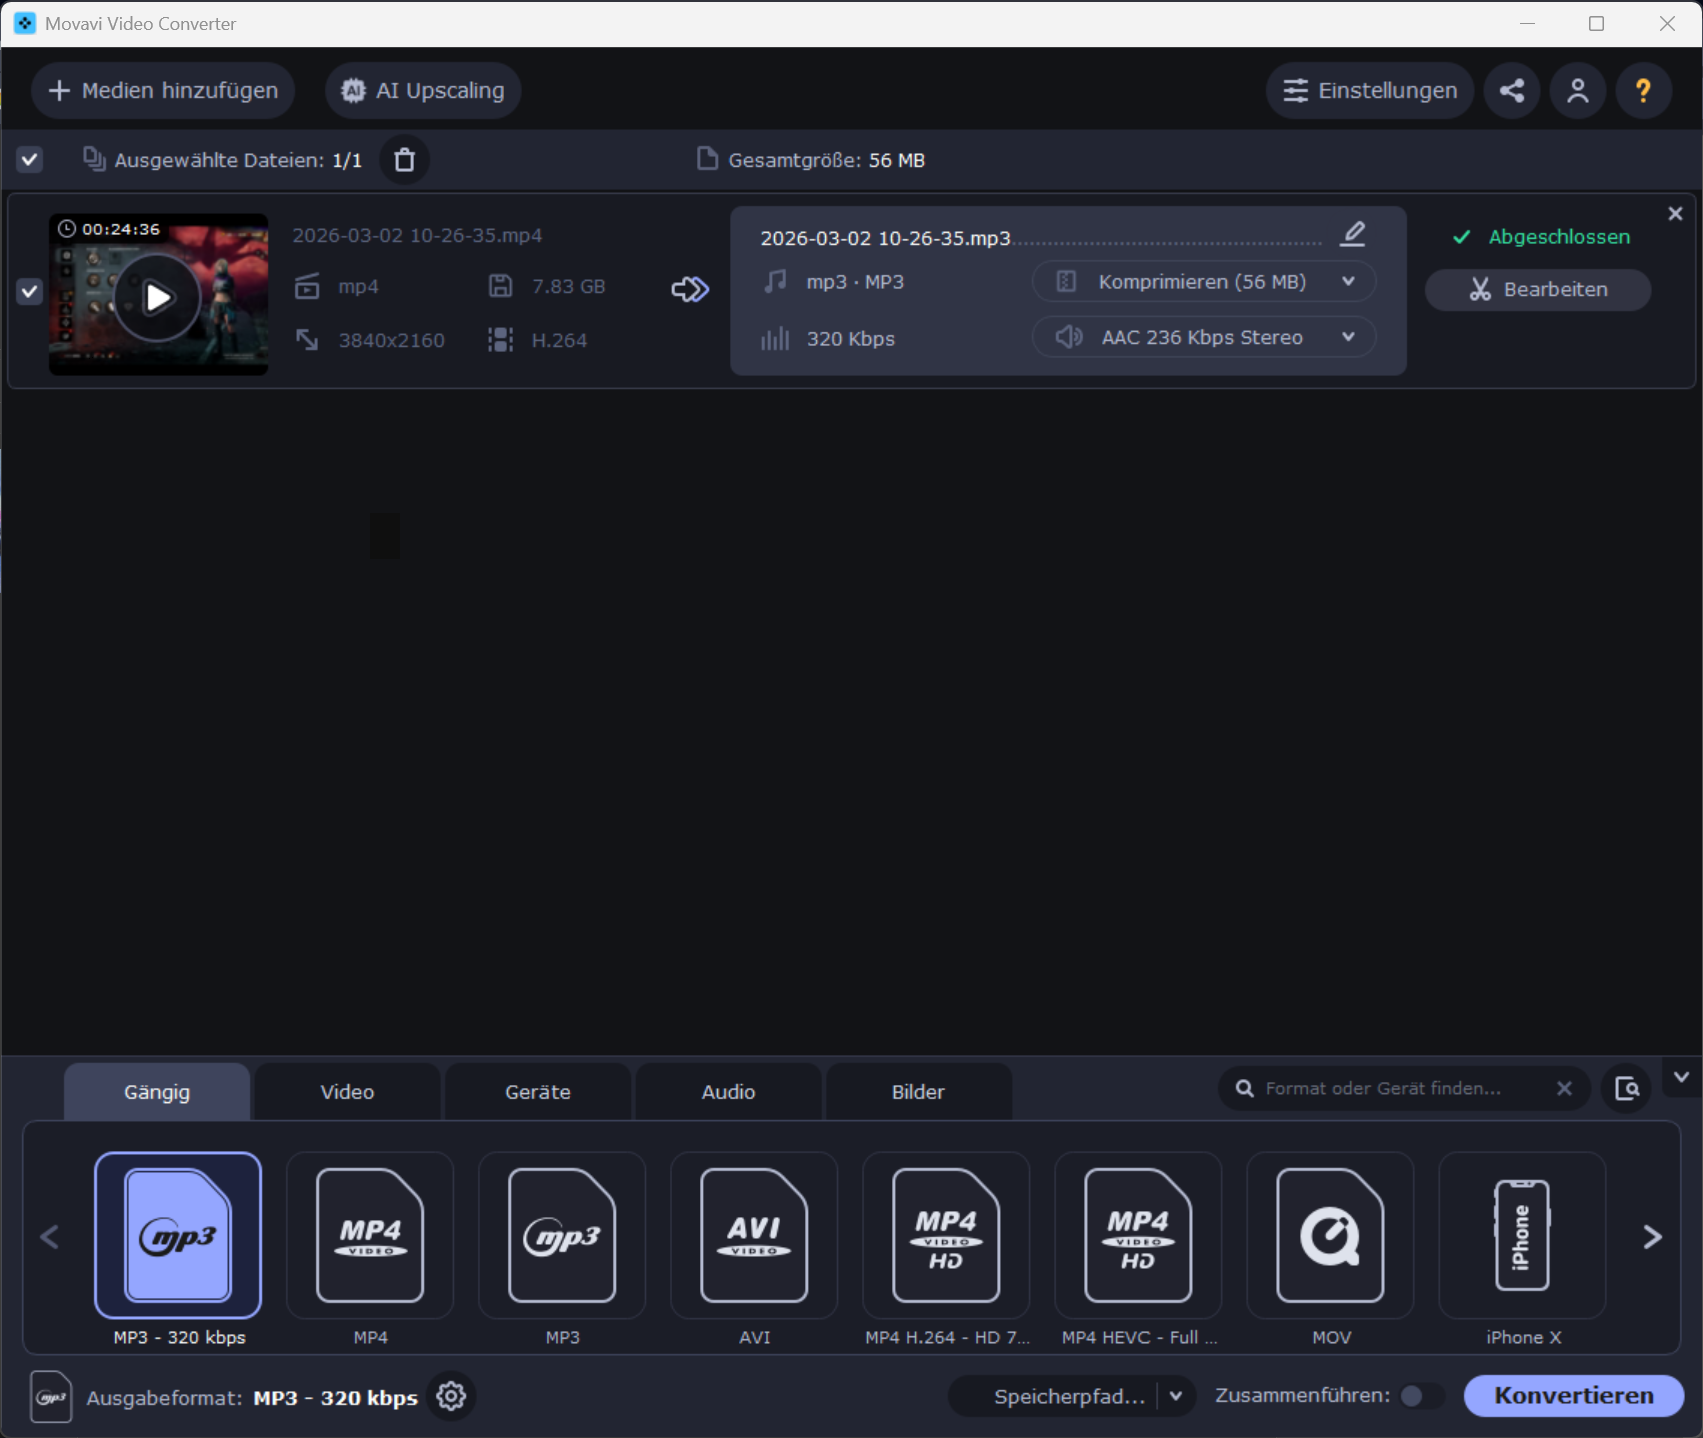Switch to the Gängig tab
This screenshot has width=1703, height=1438.
tap(157, 1092)
